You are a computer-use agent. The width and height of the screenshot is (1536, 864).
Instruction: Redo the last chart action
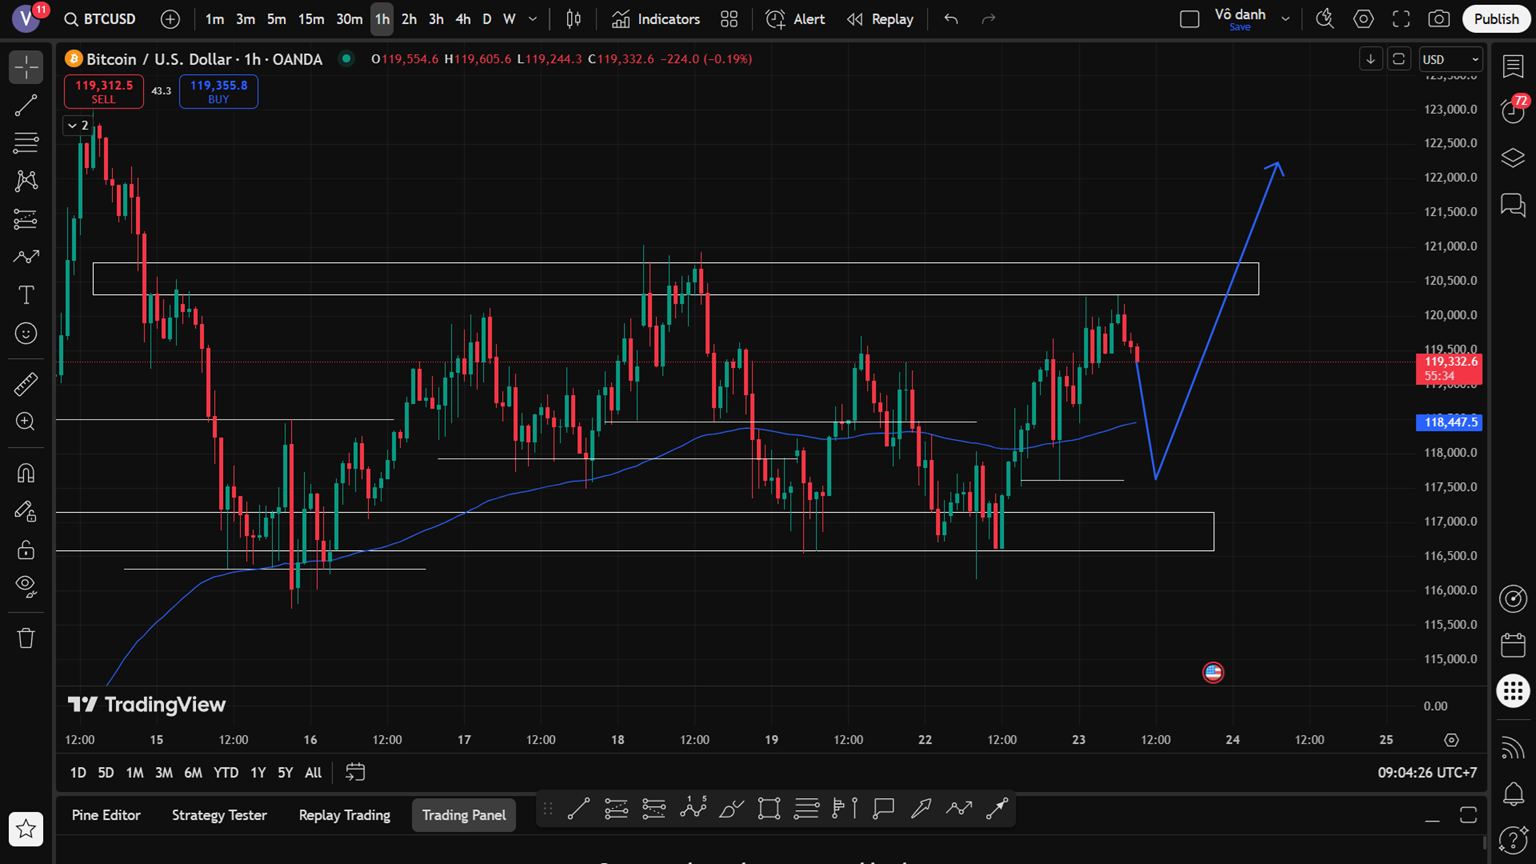tap(989, 19)
